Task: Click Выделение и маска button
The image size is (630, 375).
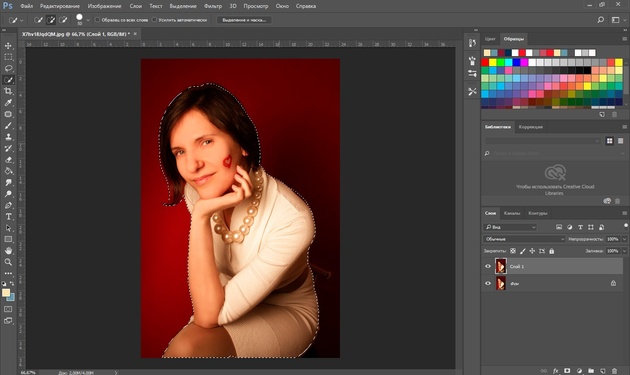Action: click(x=244, y=20)
